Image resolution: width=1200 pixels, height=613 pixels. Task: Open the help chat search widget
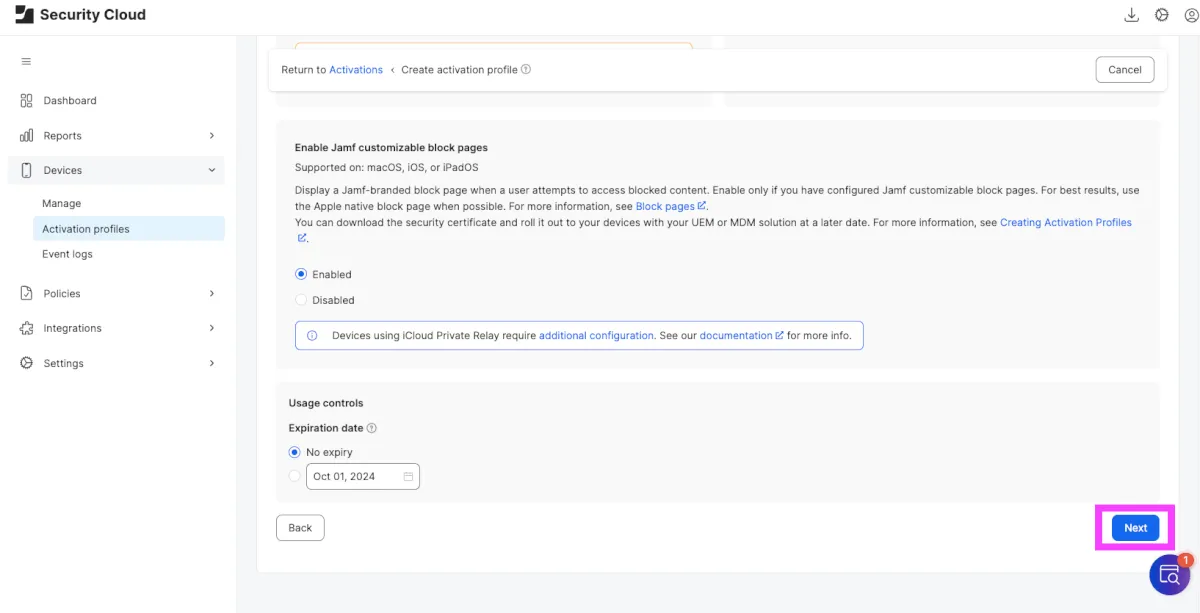coord(1169,575)
